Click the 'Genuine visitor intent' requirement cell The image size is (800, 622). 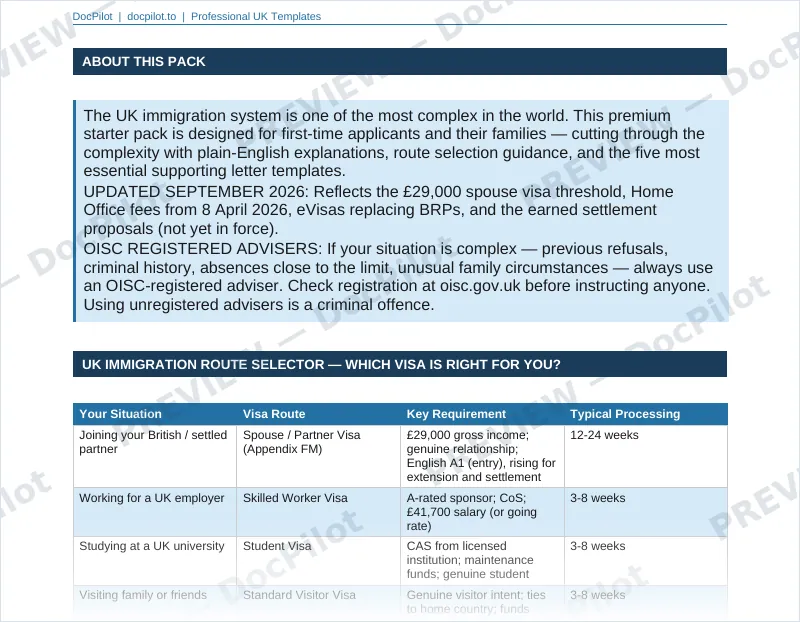483,602
